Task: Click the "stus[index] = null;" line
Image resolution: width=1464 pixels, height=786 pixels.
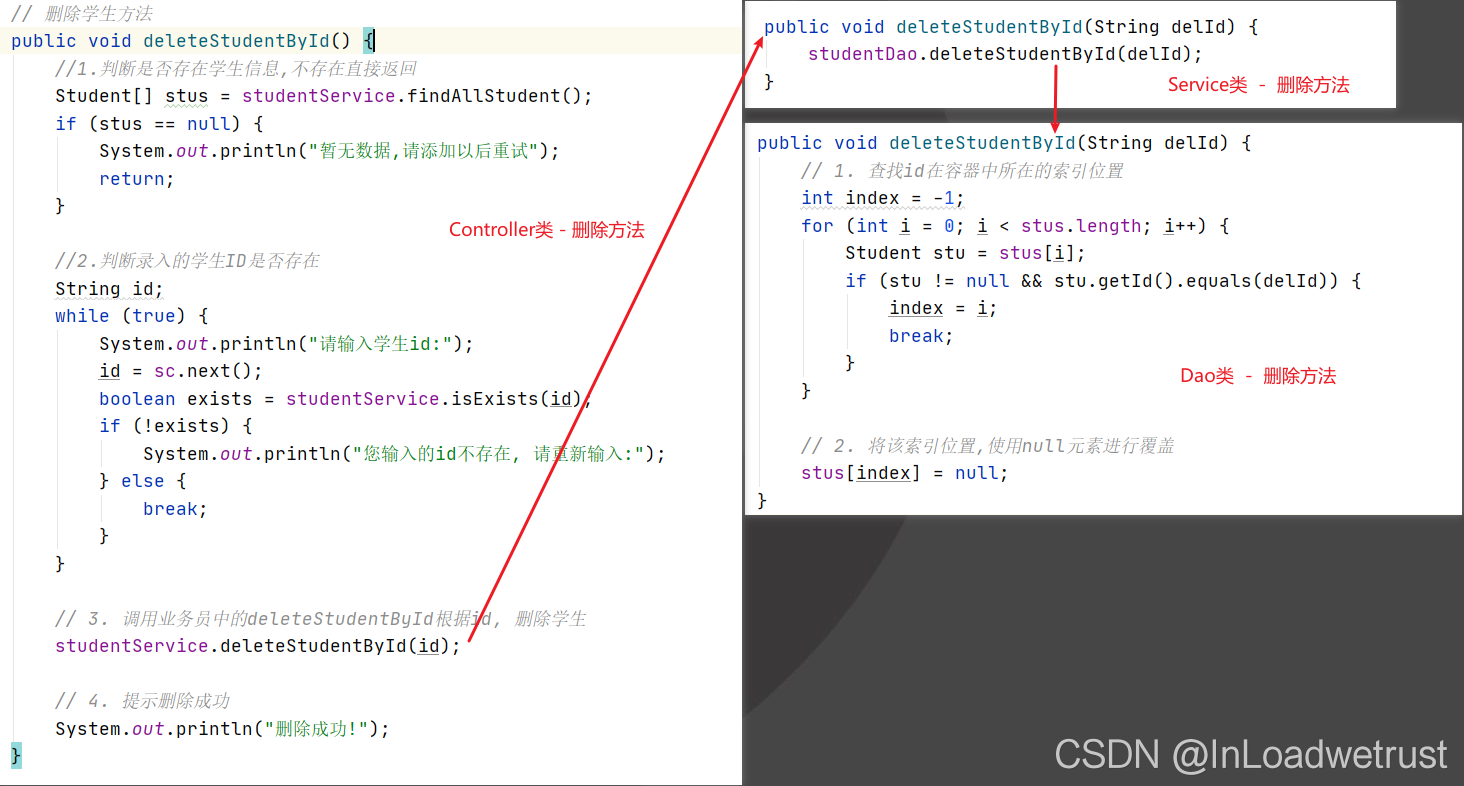Action: point(905,473)
